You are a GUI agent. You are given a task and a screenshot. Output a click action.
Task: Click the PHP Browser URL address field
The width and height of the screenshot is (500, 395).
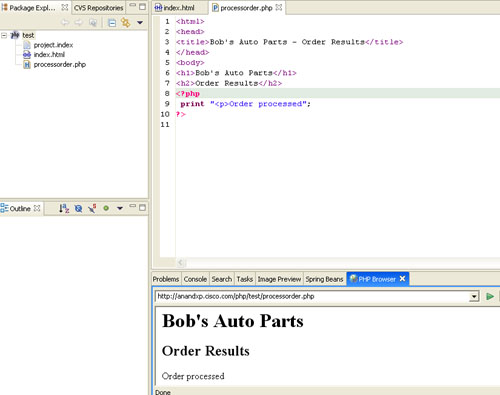[312, 296]
